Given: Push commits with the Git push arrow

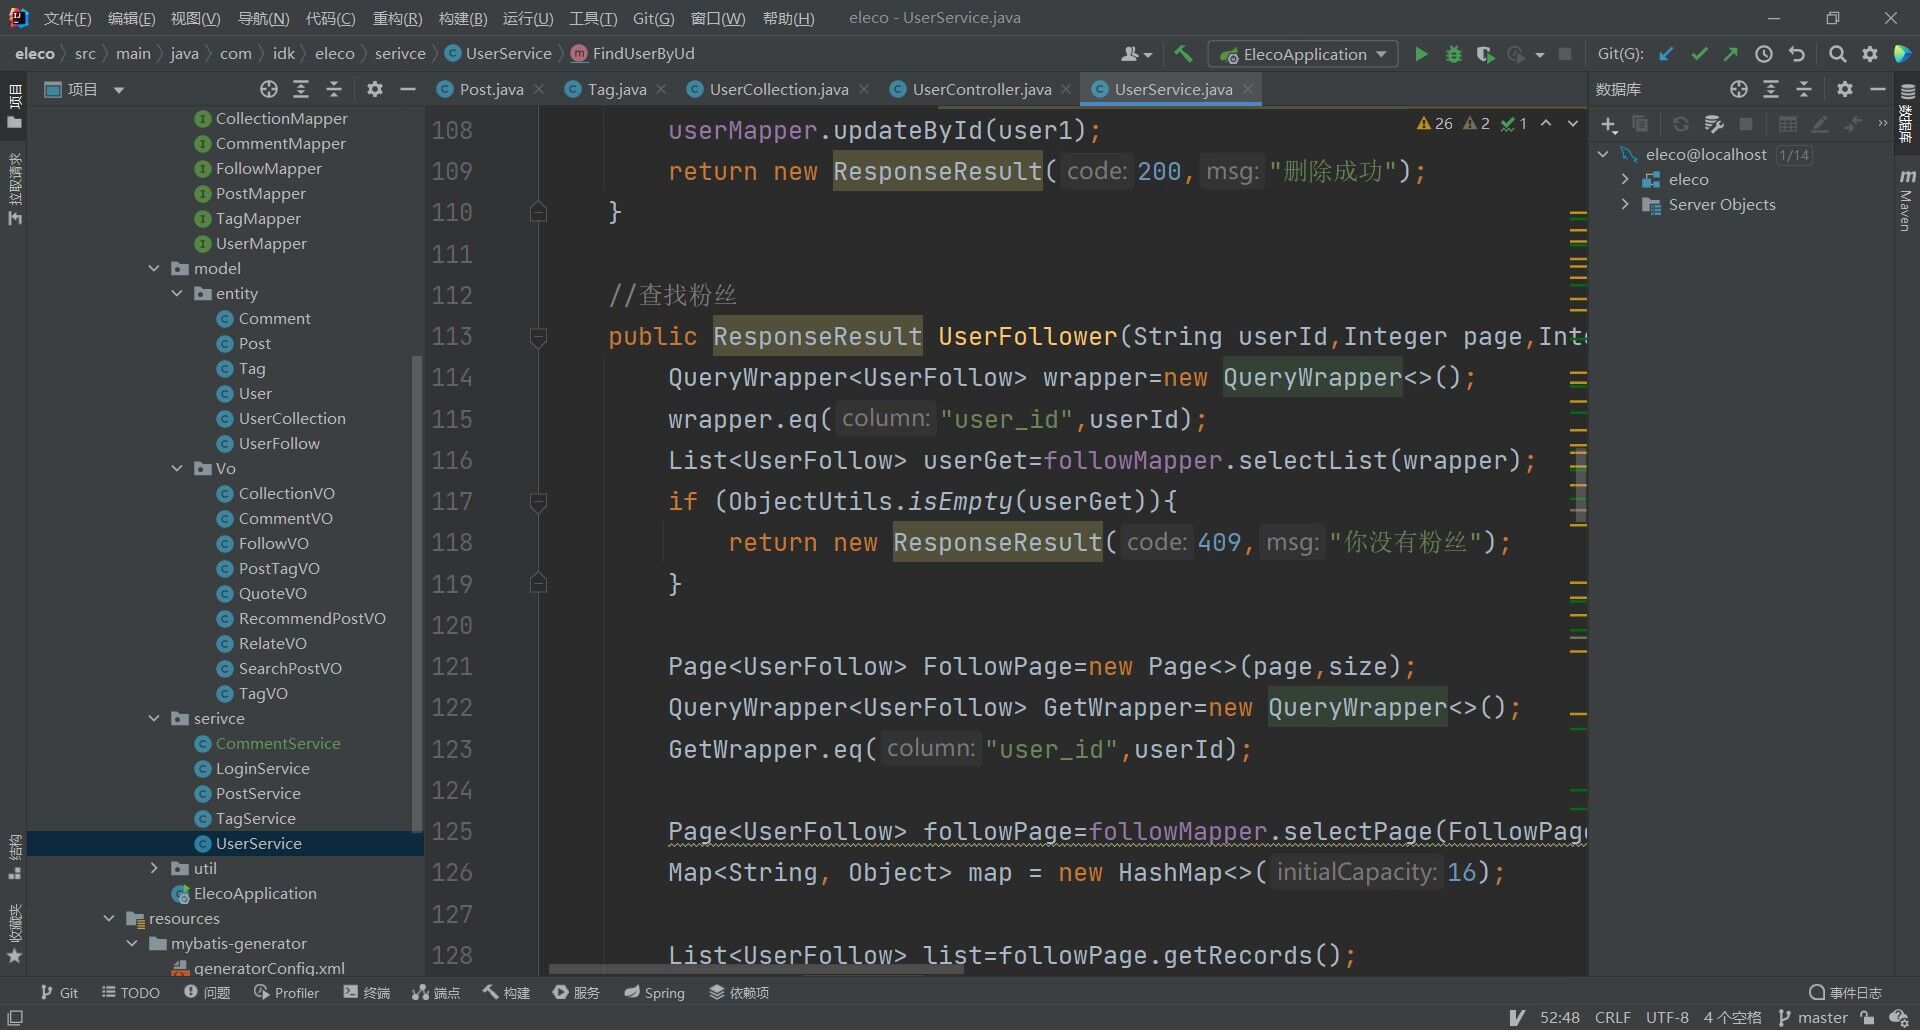Looking at the screenshot, I should [x=1731, y=54].
